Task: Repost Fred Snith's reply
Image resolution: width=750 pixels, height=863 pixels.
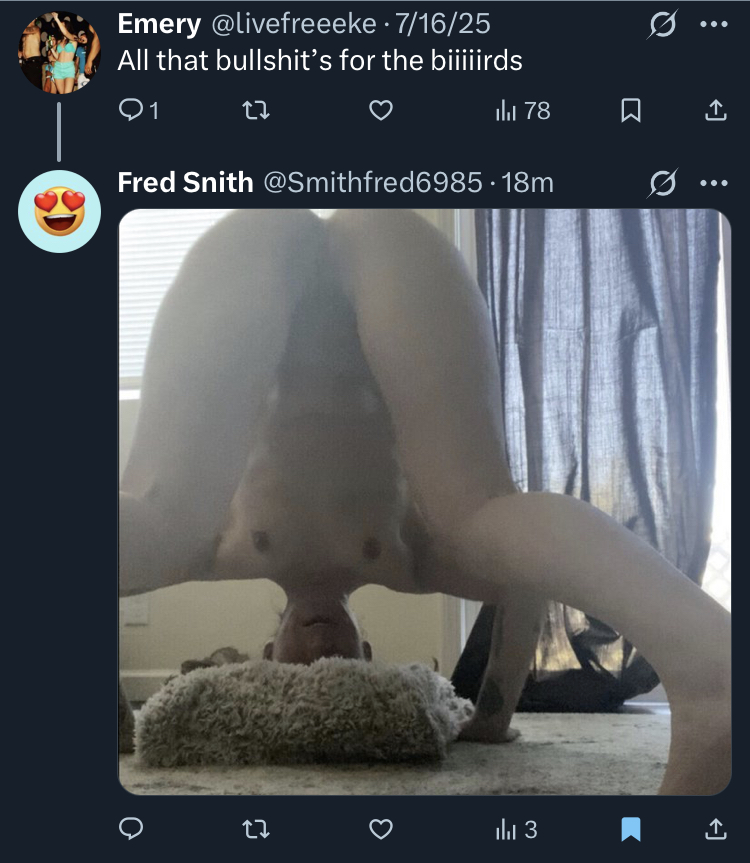Action: [x=256, y=829]
